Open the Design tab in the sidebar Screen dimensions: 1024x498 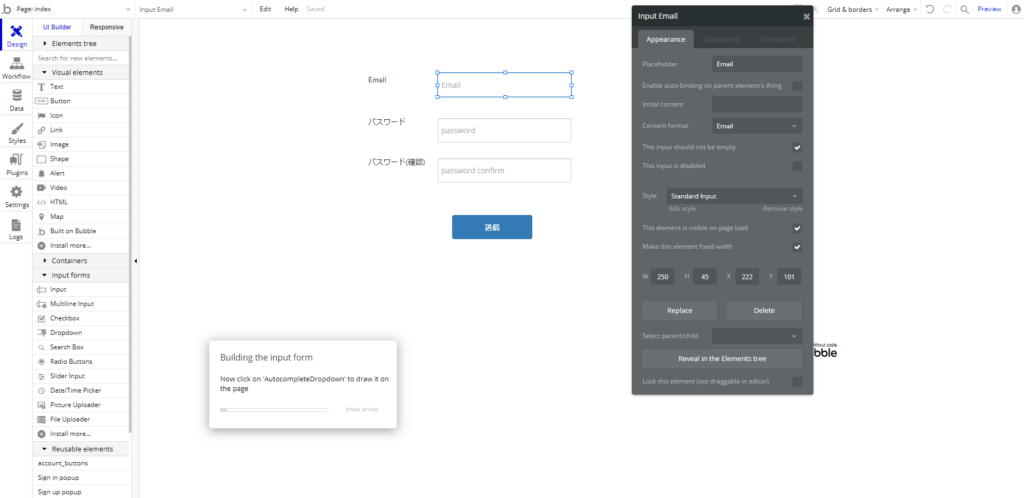pos(16,35)
